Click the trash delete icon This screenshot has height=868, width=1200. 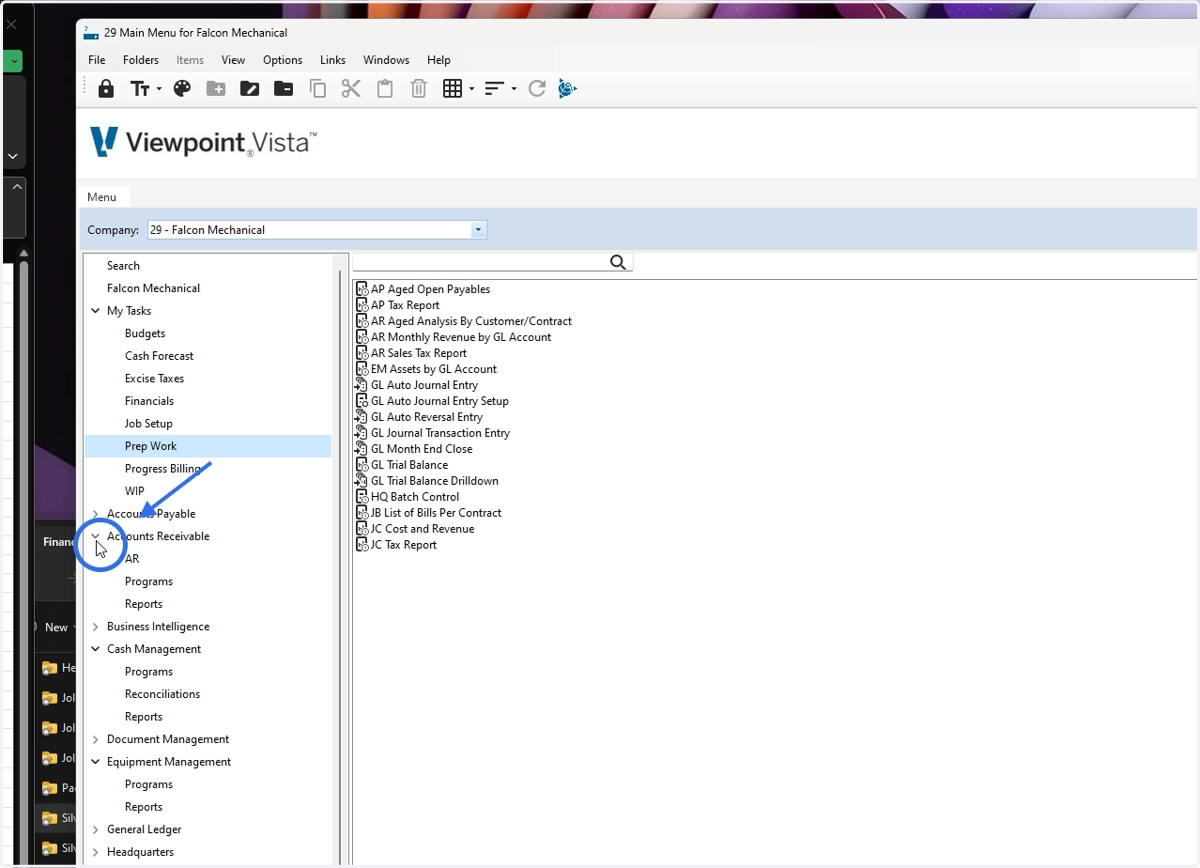point(419,89)
